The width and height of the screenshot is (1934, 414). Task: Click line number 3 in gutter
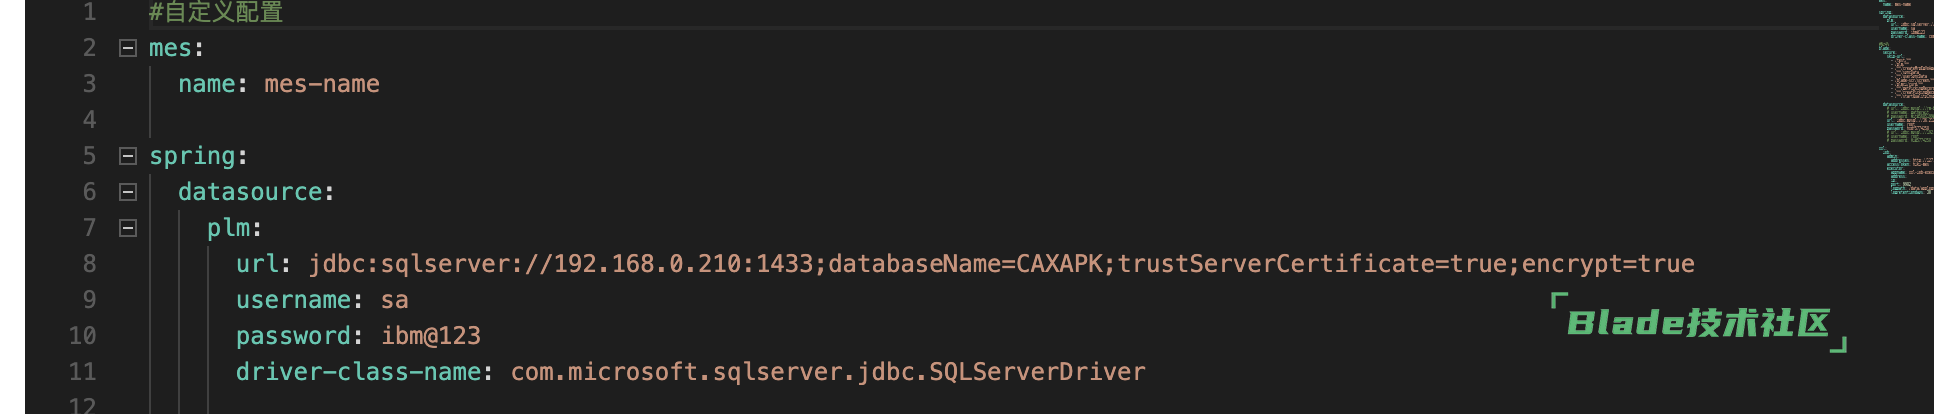click(x=89, y=84)
